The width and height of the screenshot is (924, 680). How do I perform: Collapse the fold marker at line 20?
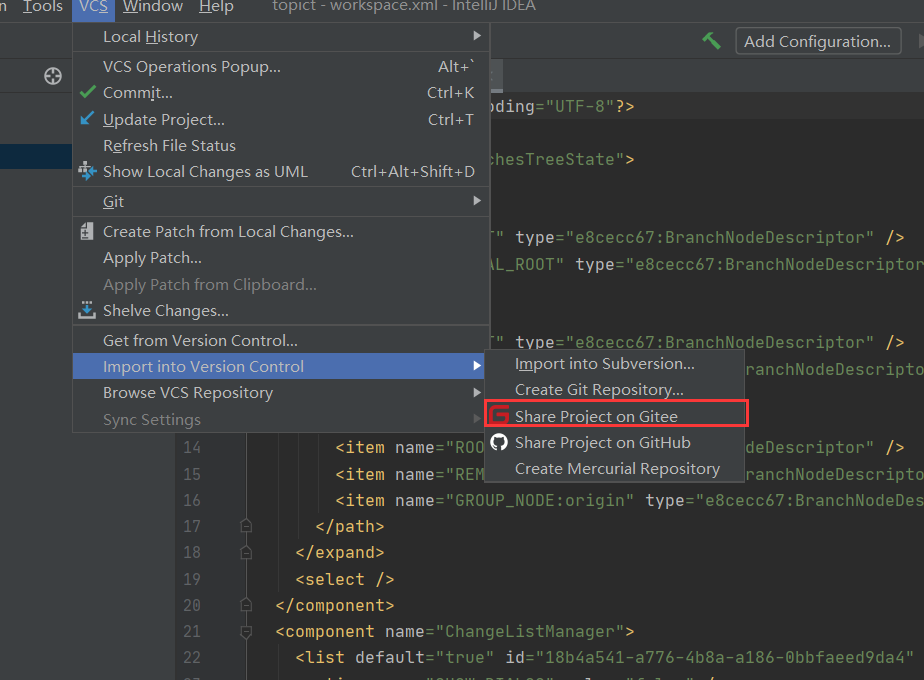click(x=246, y=605)
